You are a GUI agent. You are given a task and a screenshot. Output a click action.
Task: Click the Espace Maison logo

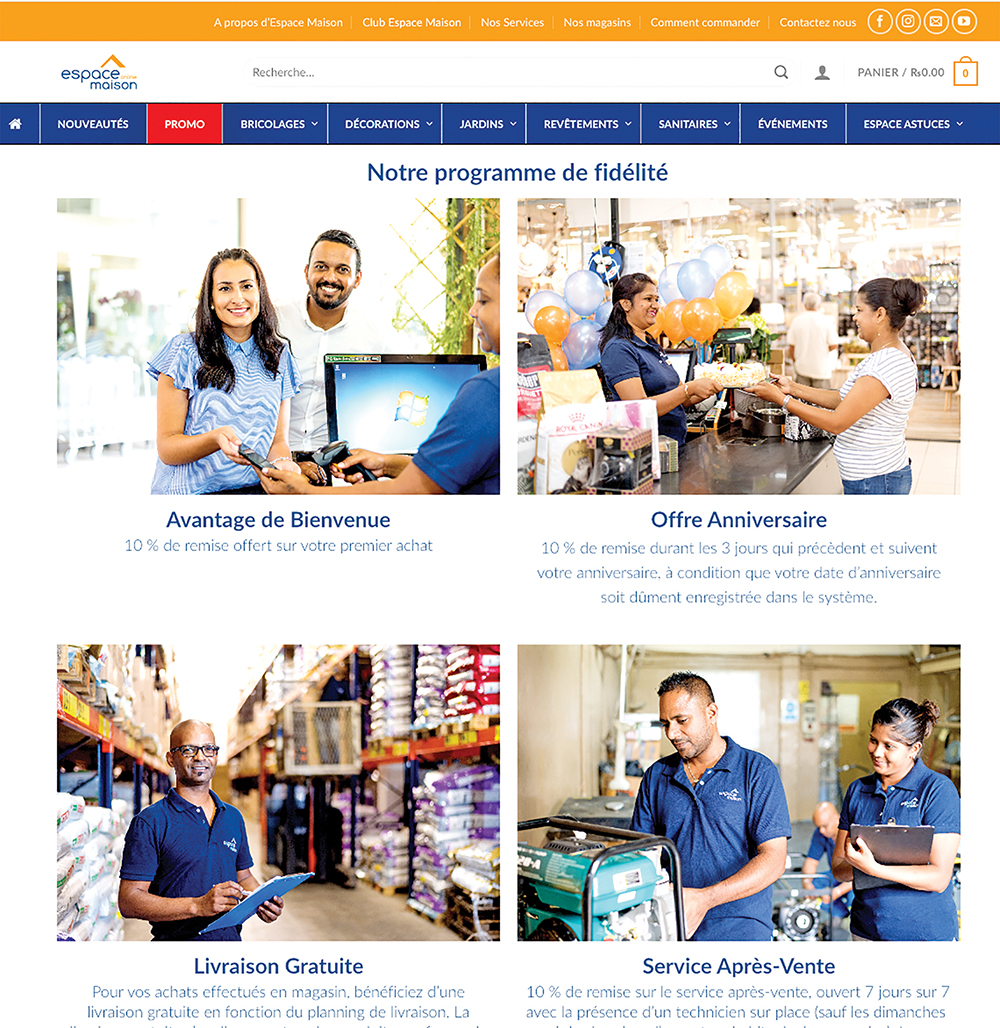[100, 72]
